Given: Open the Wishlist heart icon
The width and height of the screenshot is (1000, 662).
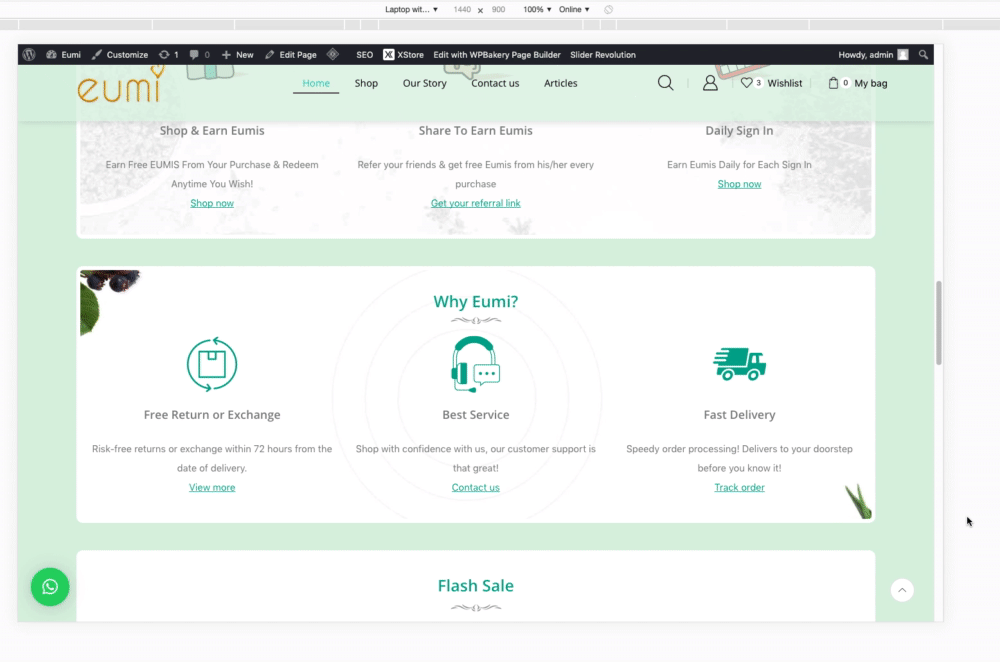Looking at the screenshot, I should [x=746, y=83].
